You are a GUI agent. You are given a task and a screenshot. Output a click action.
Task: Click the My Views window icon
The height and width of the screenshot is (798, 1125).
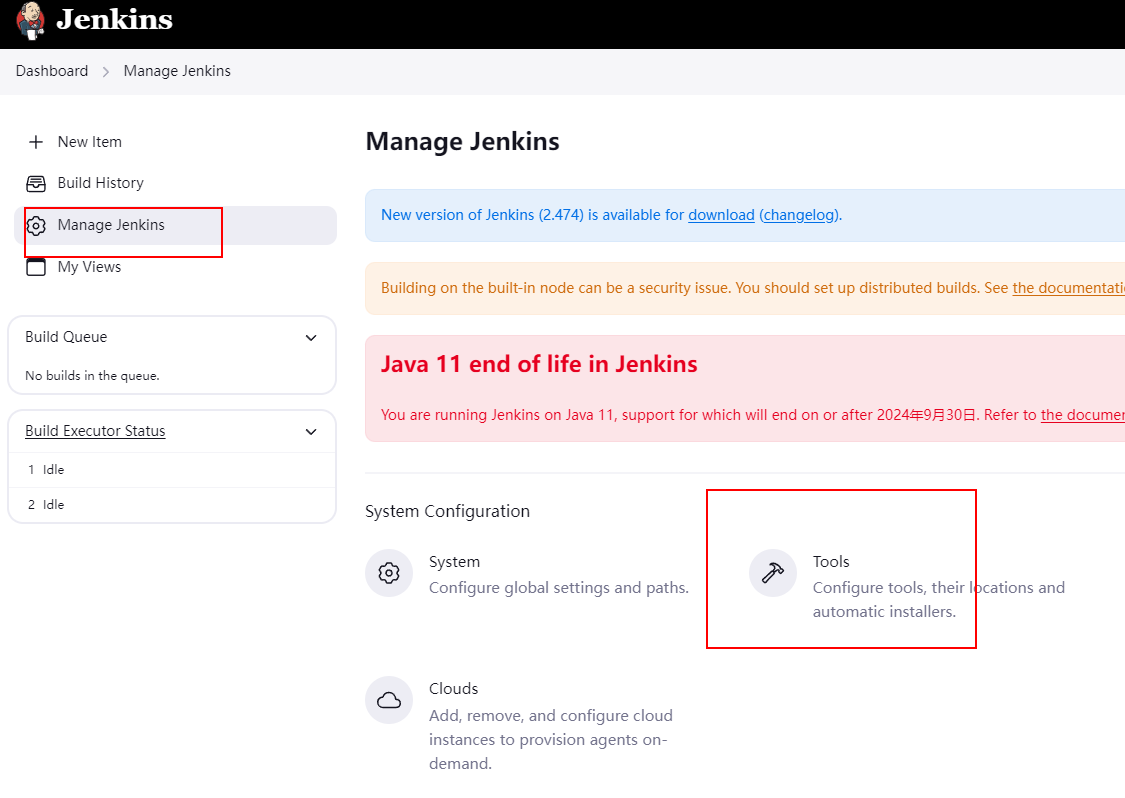[x=36, y=267]
